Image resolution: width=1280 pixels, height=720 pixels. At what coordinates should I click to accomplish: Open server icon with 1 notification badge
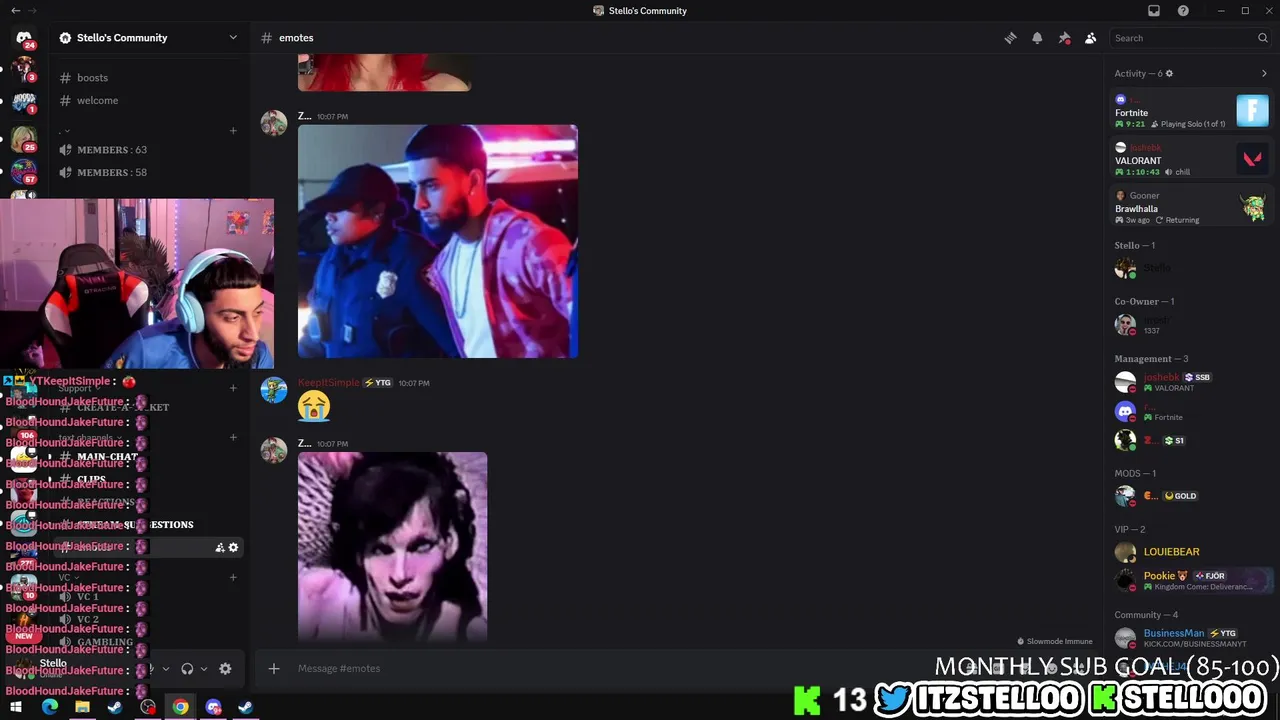[24, 103]
